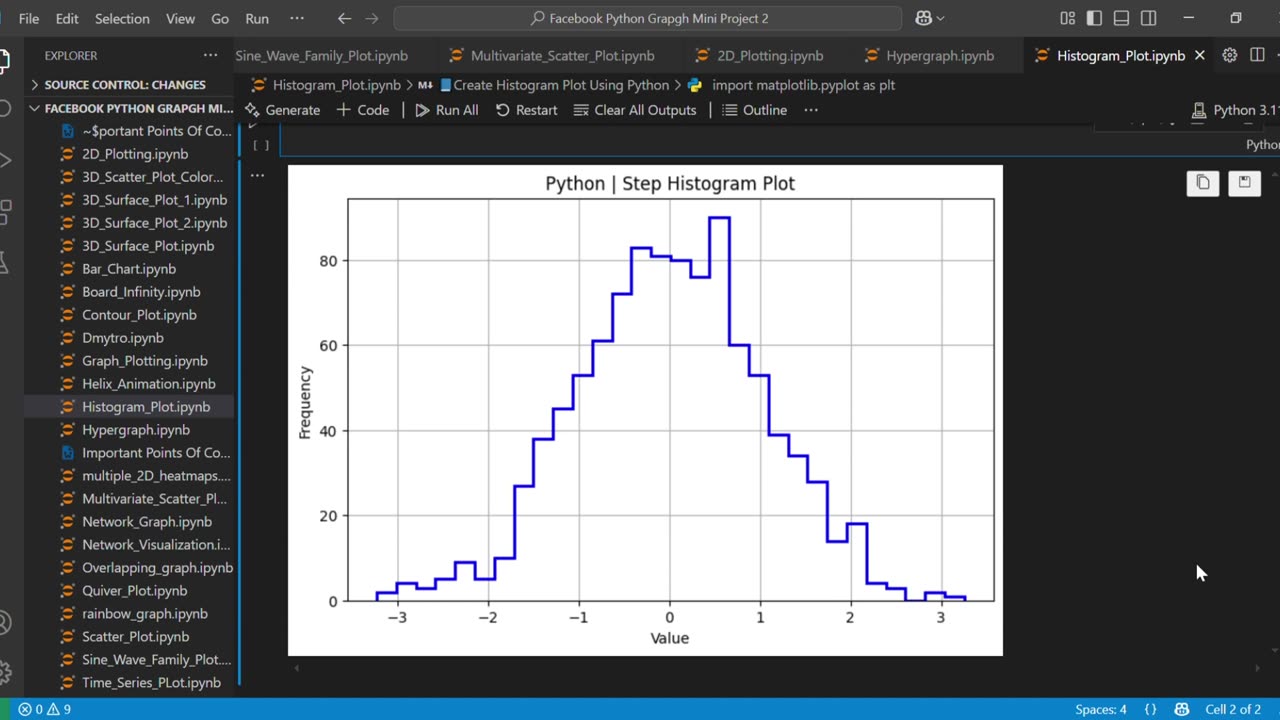Click errors and warnings status indicator
The image size is (1280, 720).
pyautogui.click(x=44, y=709)
